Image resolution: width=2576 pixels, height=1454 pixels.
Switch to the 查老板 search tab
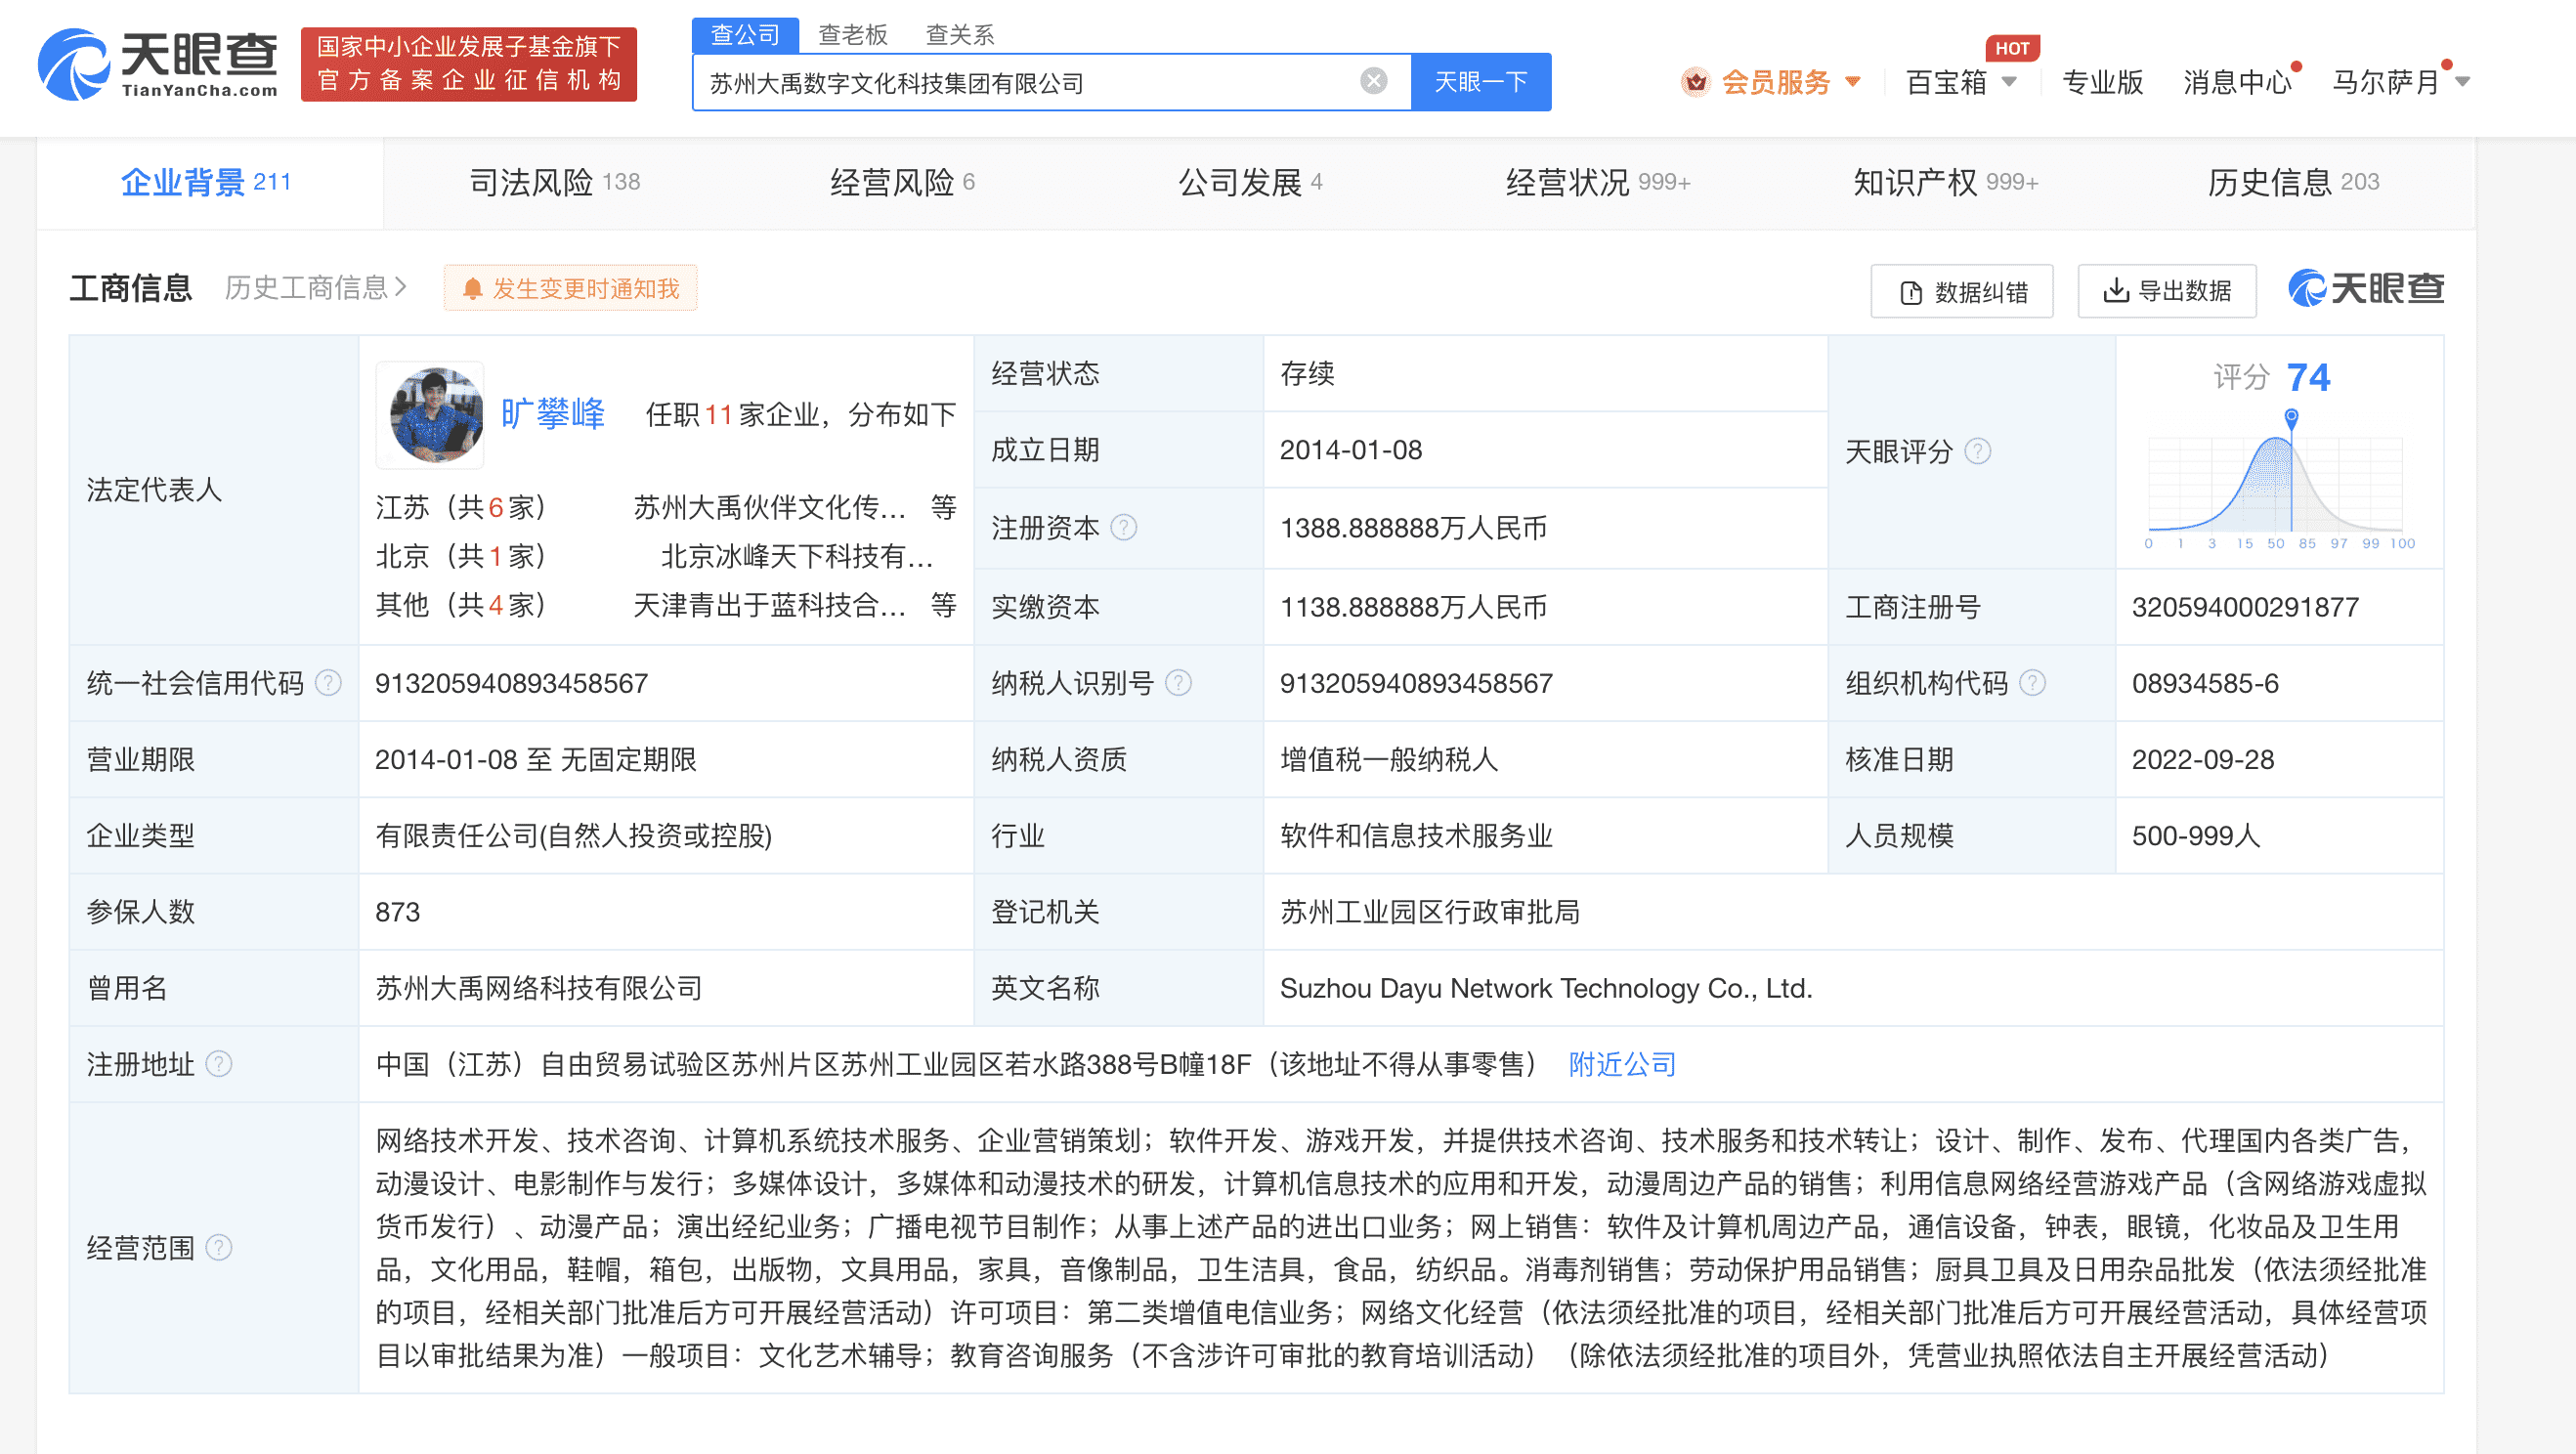pyautogui.click(x=852, y=35)
